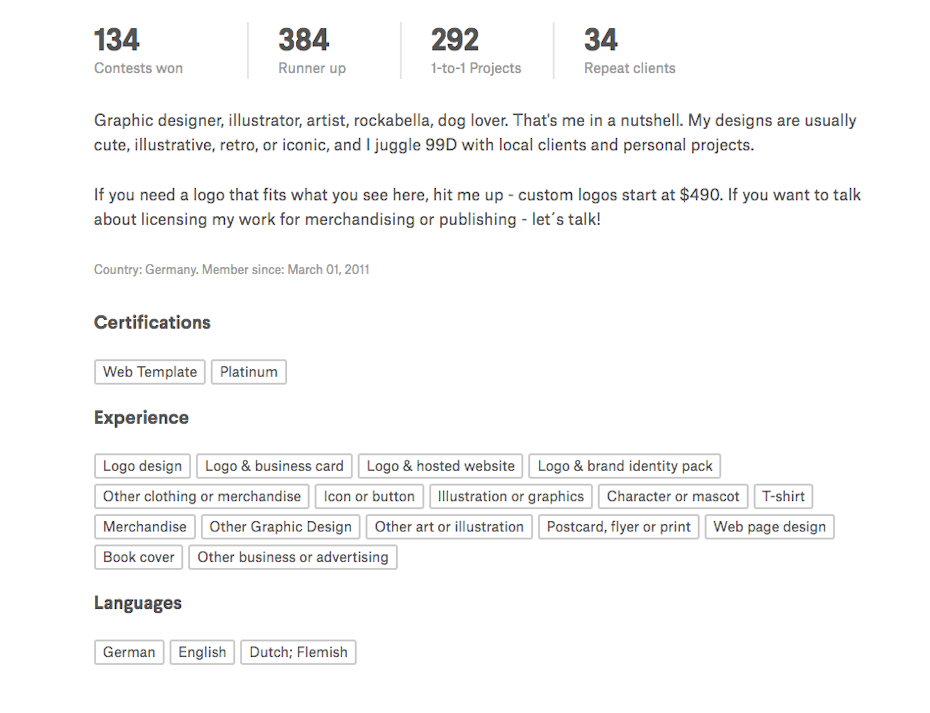Choose Logo & brand identity pack tag

point(625,466)
